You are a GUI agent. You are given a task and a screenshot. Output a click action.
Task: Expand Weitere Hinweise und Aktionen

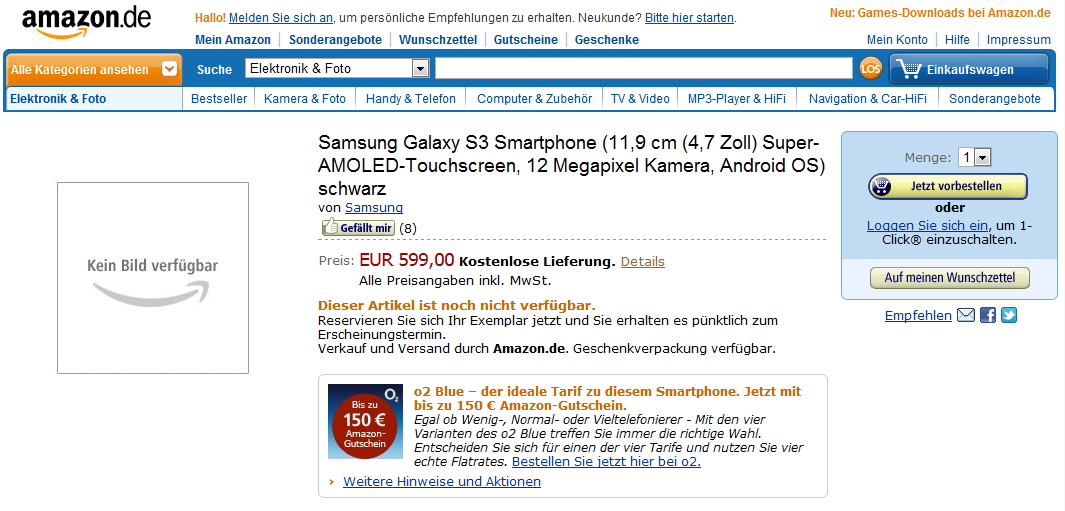442,482
